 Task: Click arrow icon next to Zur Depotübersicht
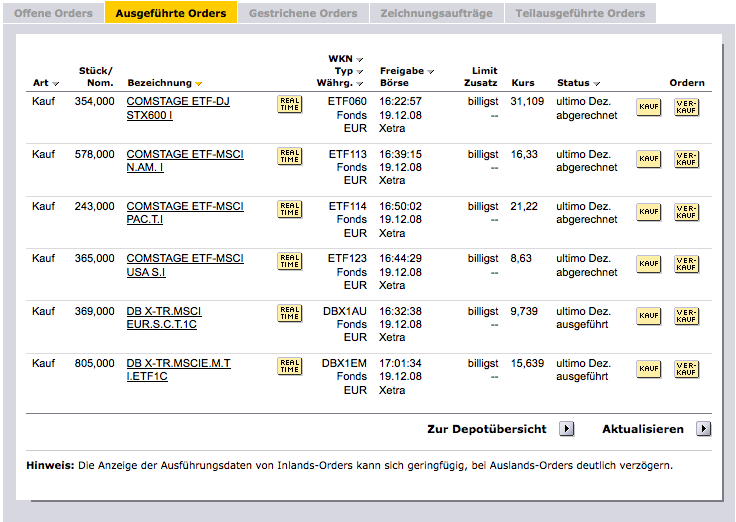pyautogui.click(x=567, y=429)
